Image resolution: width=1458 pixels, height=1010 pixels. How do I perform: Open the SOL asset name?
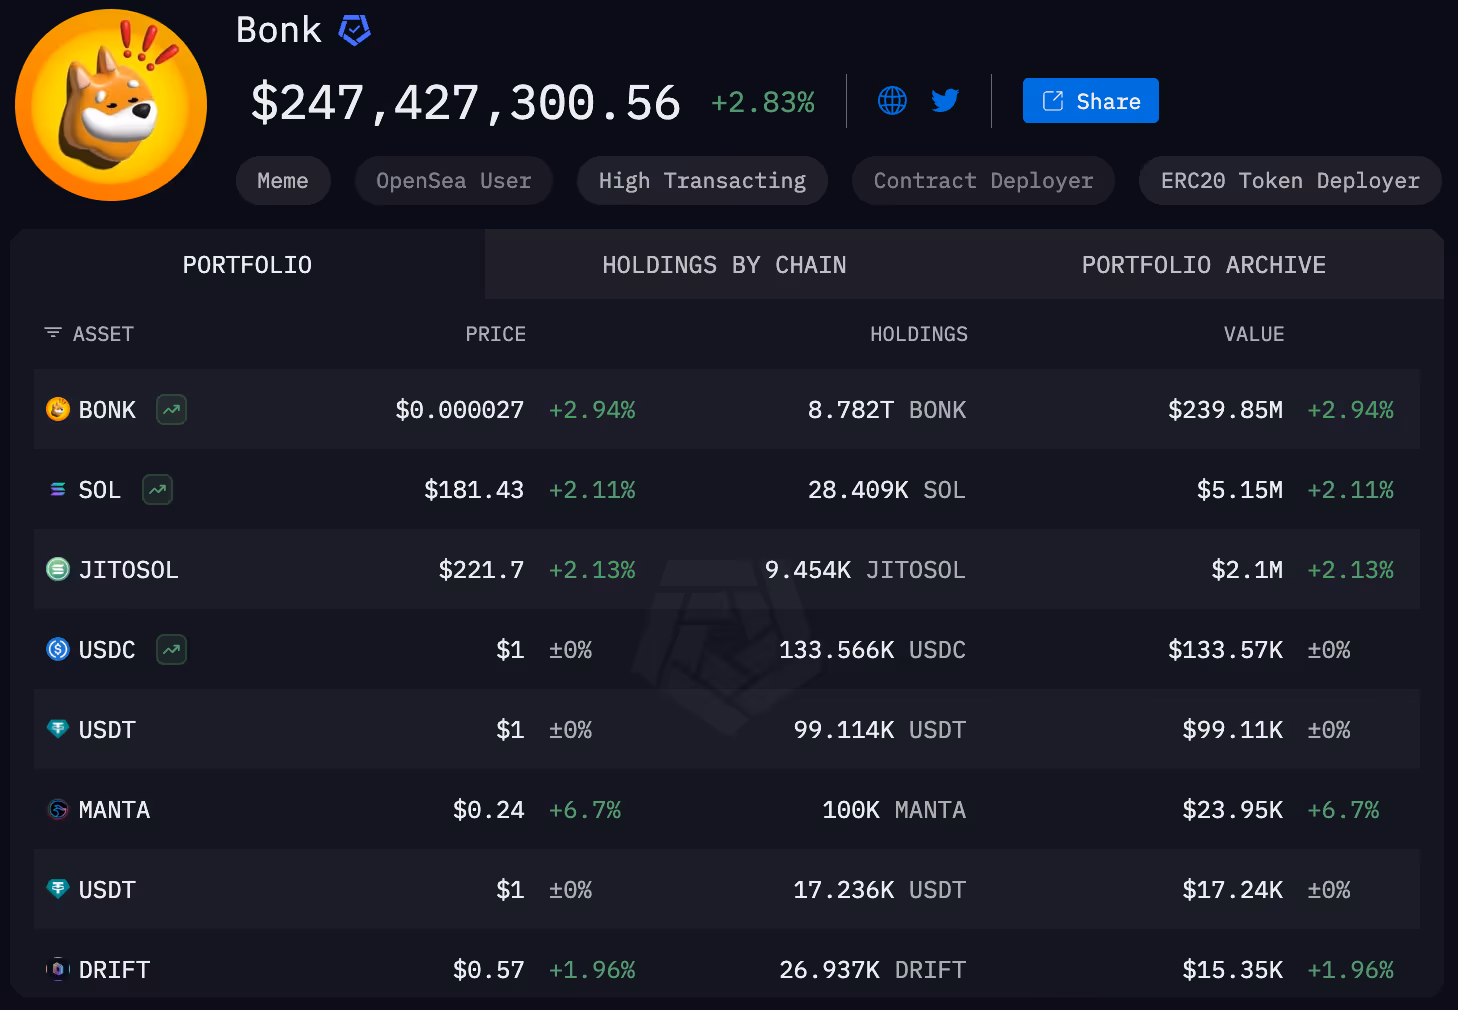tap(100, 490)
